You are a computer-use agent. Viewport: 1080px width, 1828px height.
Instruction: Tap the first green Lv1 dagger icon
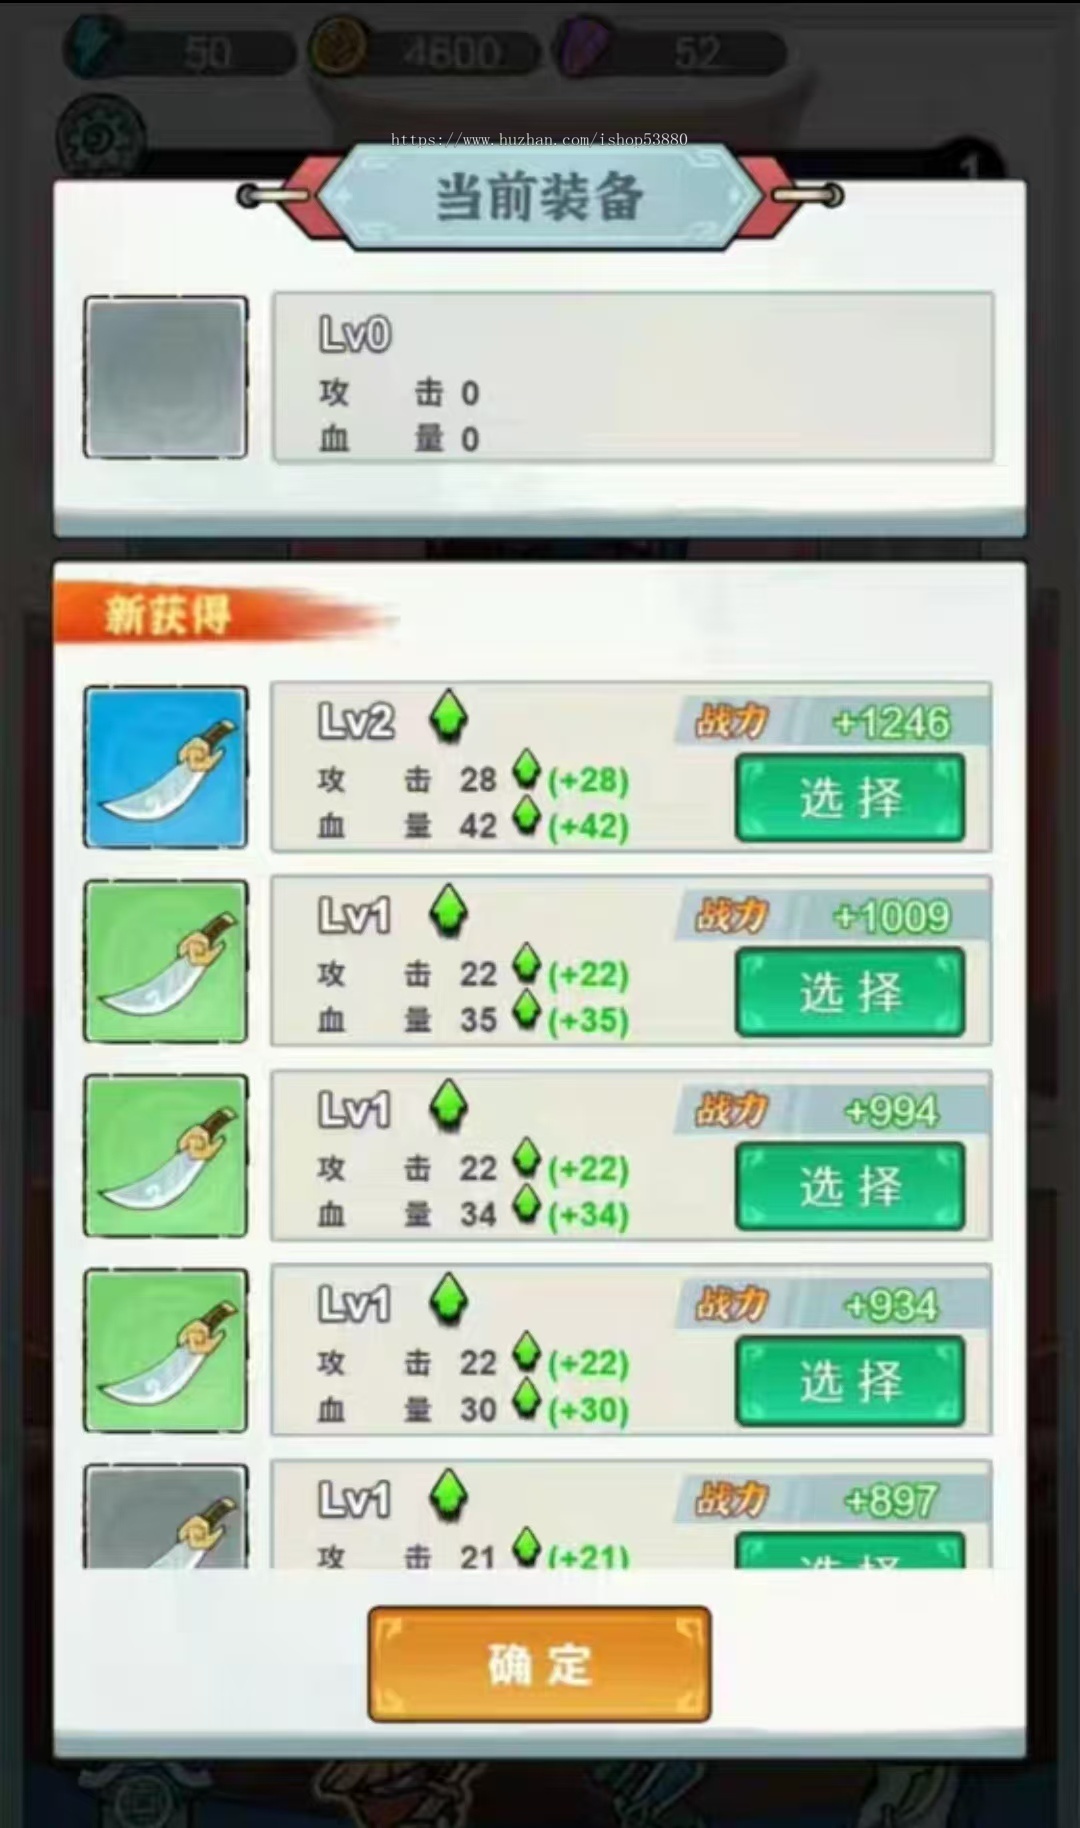coord(166,961)
